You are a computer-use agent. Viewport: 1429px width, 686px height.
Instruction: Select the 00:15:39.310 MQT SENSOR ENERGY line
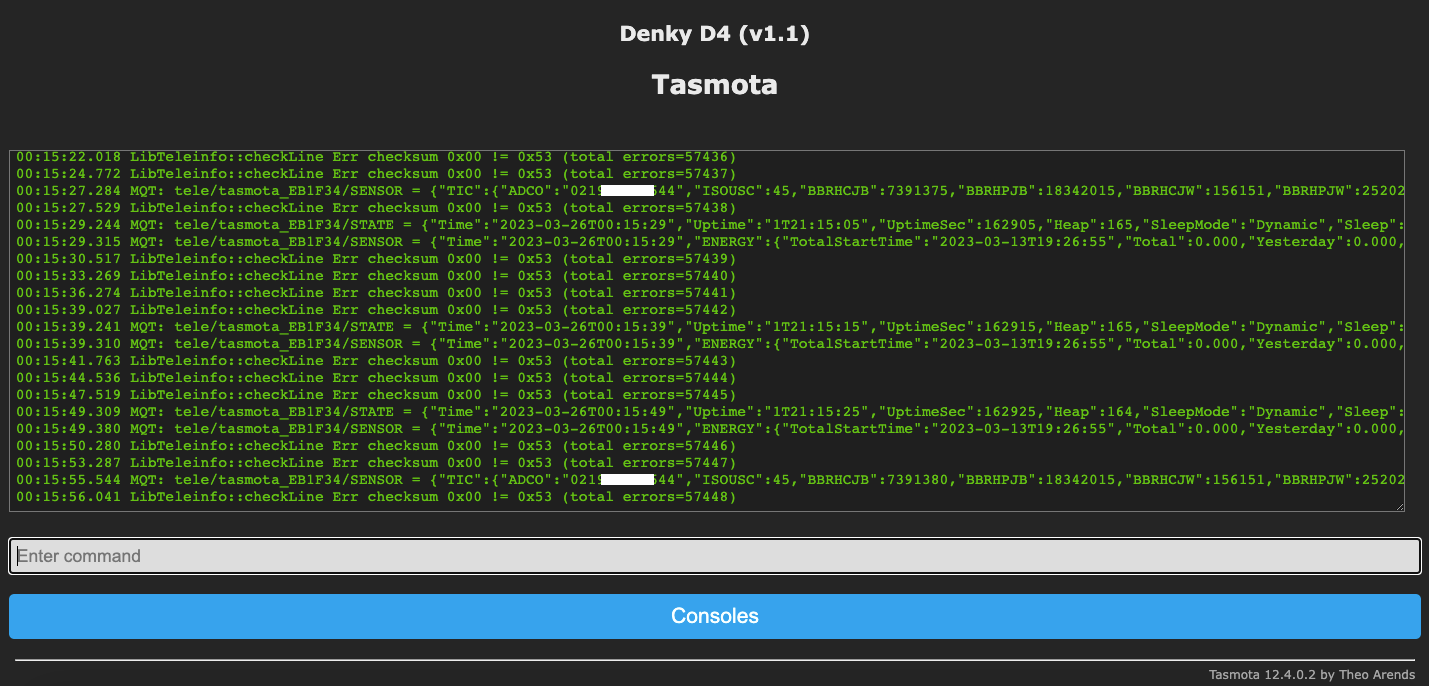[x=710, y=344]
